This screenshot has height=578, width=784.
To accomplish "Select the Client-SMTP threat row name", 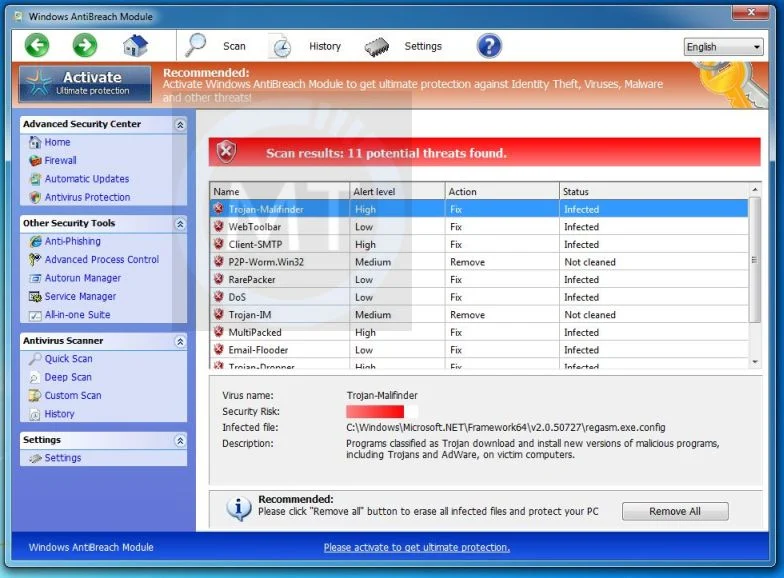I will pos(255,244).
